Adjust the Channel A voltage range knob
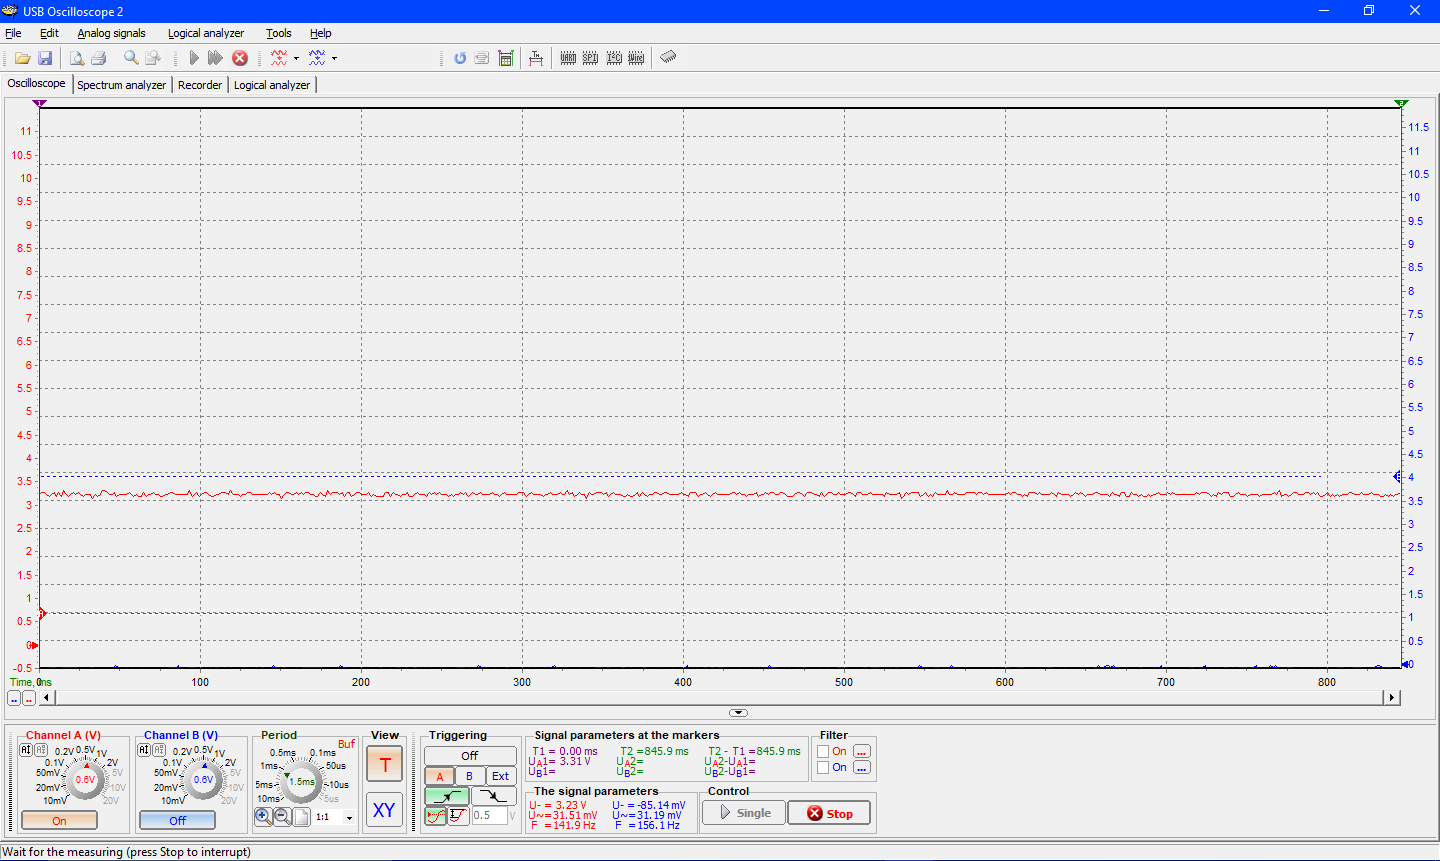 pos(85,780)
